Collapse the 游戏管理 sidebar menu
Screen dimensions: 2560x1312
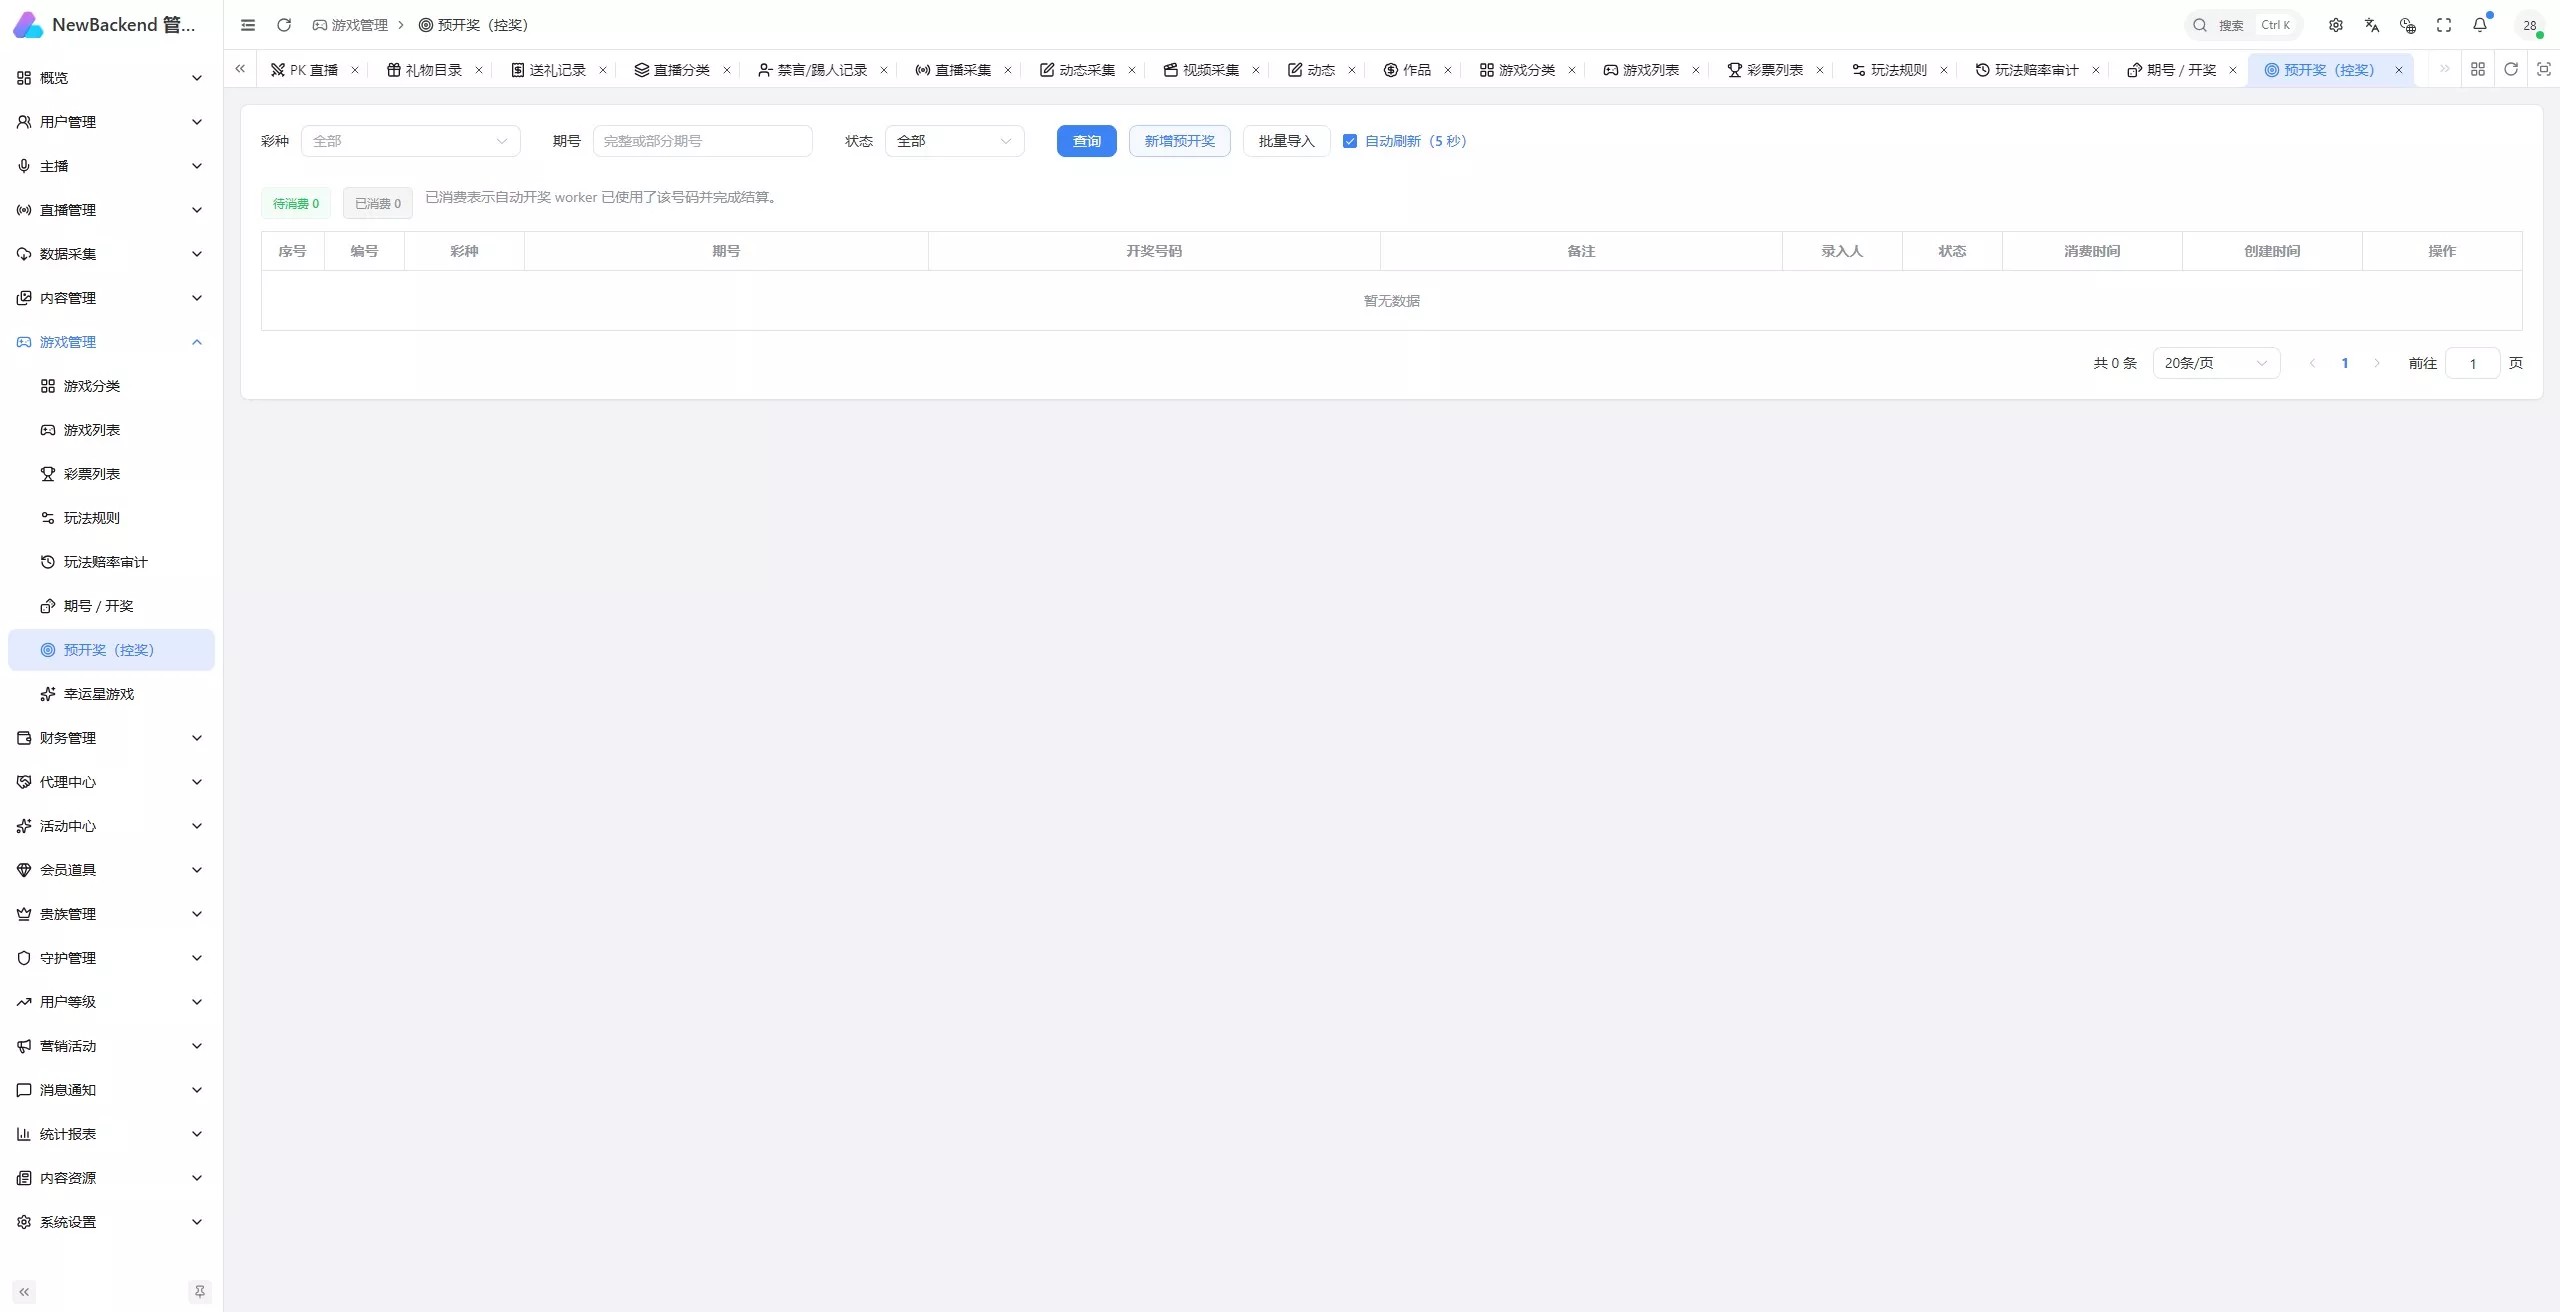111,342
